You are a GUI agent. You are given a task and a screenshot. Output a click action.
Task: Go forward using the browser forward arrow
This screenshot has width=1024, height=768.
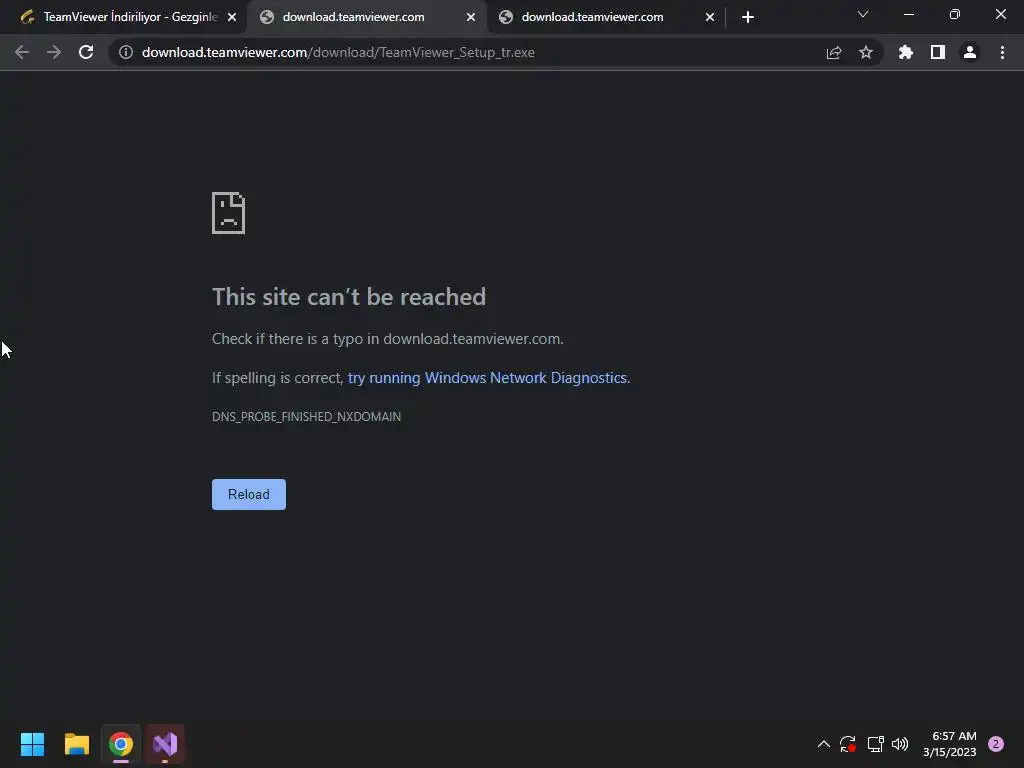click(54, 52)
